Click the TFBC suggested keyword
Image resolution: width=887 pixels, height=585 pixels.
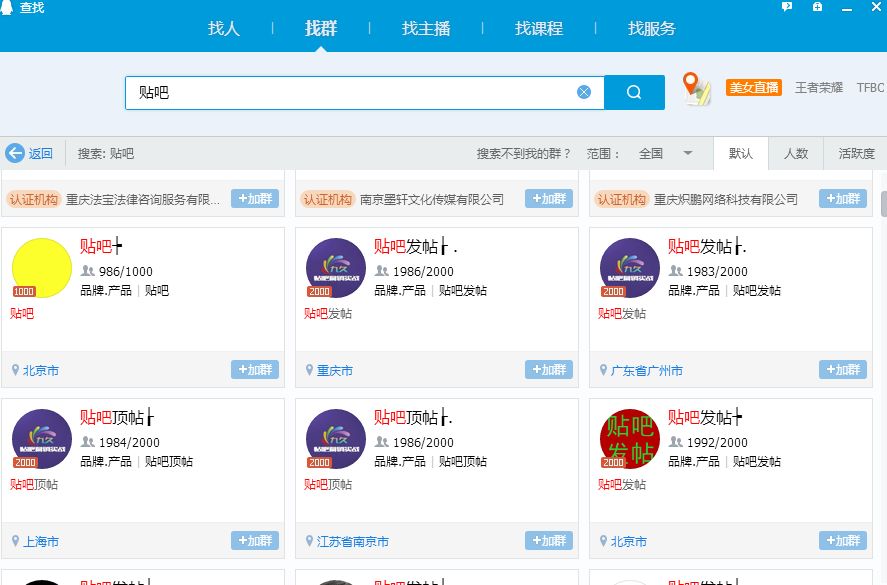870,88
